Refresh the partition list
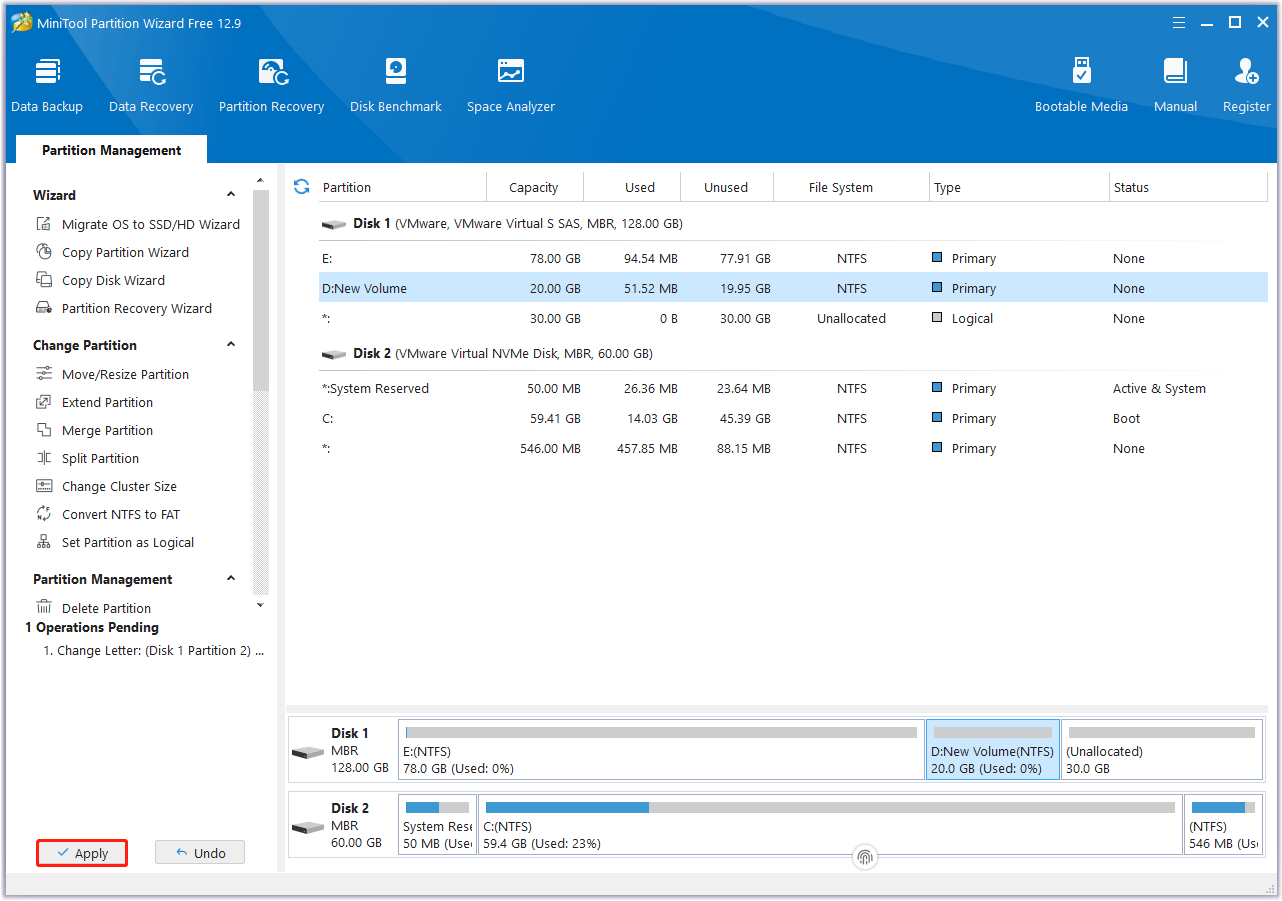Screen dimensions: 1282x901 click(301, 186)
